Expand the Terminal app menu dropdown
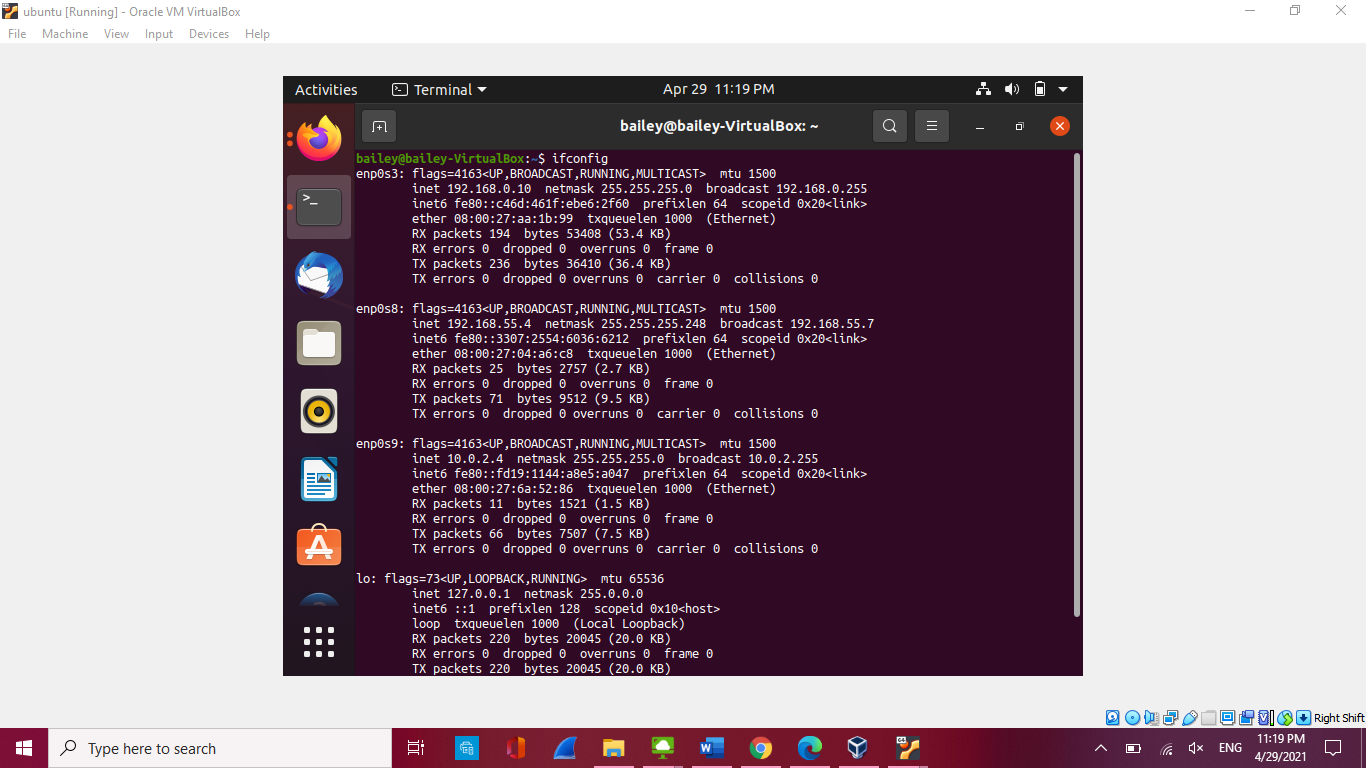Viewport: 1366px width, 768px height. (440, 90)
